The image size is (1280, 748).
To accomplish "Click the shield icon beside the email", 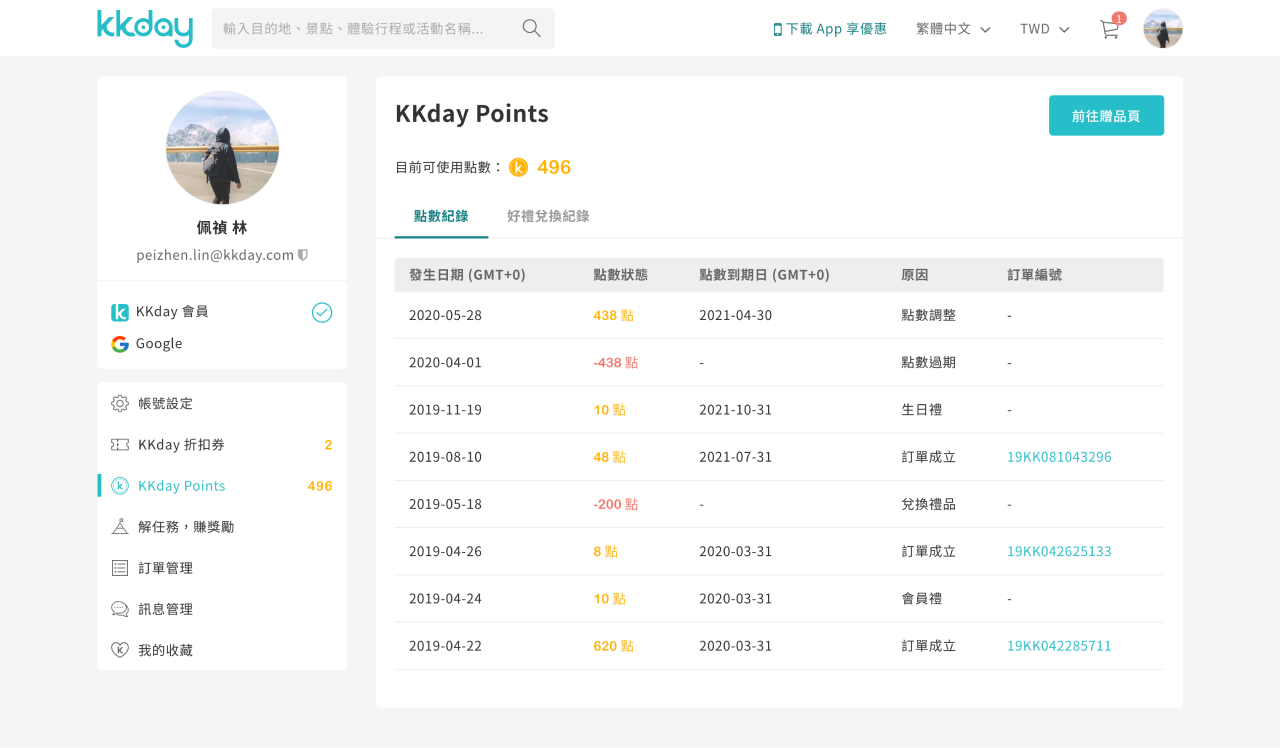I will pos(303,255).
